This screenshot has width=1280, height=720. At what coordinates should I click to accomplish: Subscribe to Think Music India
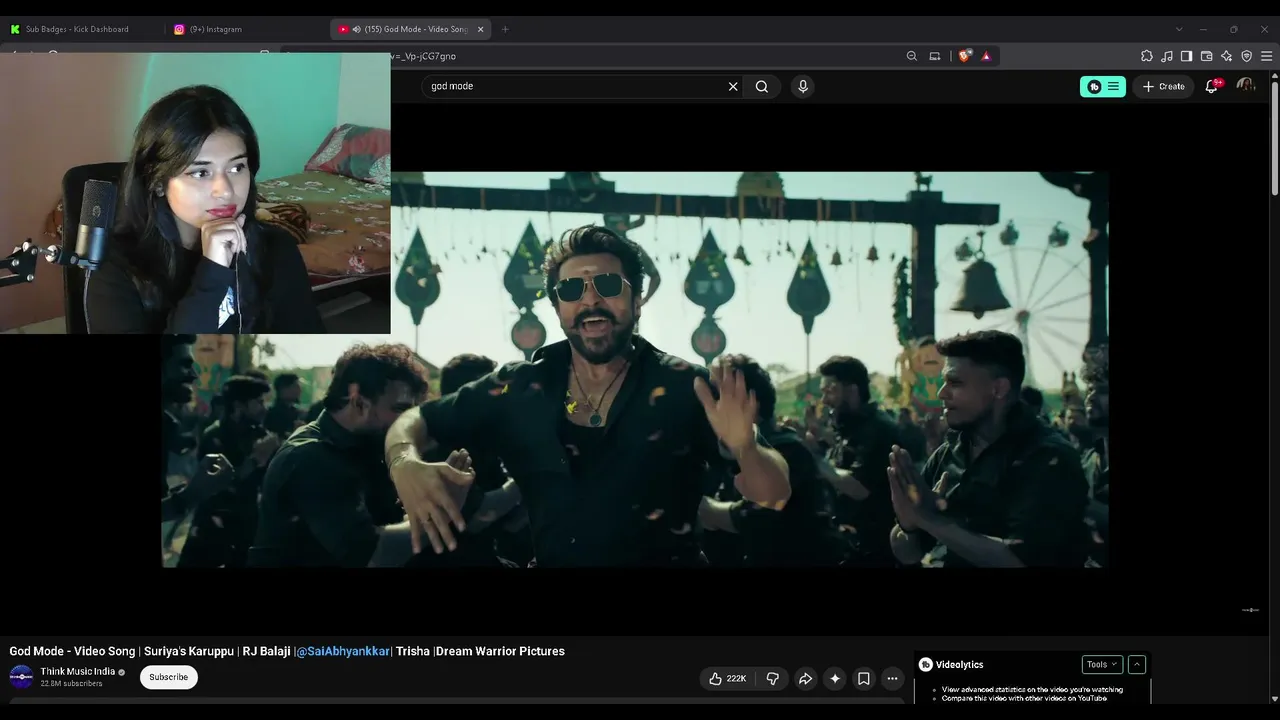coord(168,677)
